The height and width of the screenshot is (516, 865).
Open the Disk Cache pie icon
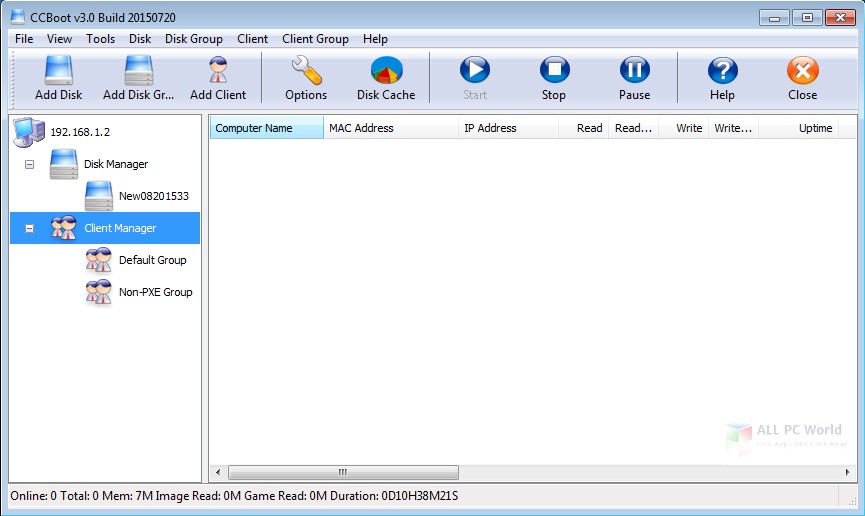(386, 71)
